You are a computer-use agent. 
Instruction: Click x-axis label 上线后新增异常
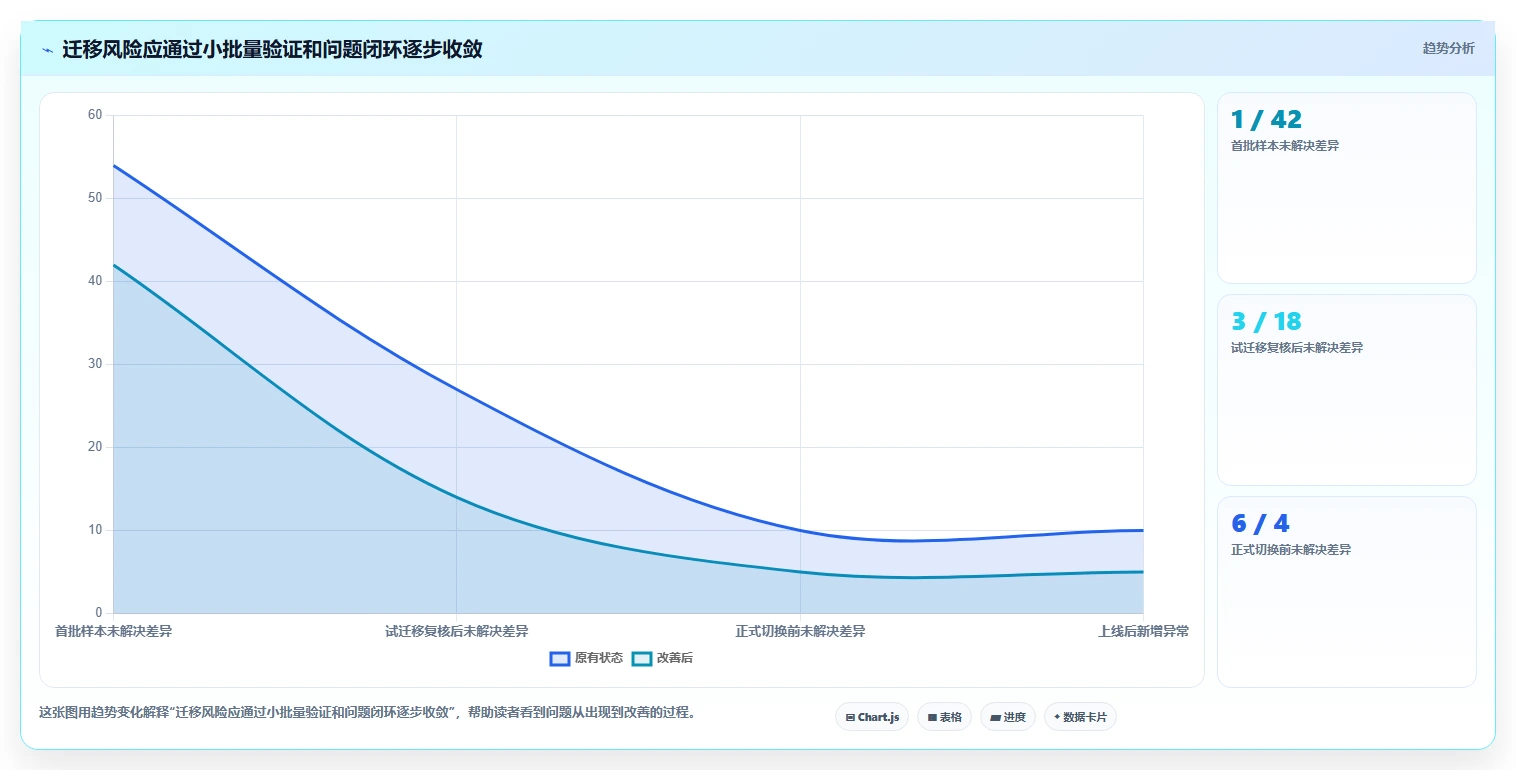1143,631
